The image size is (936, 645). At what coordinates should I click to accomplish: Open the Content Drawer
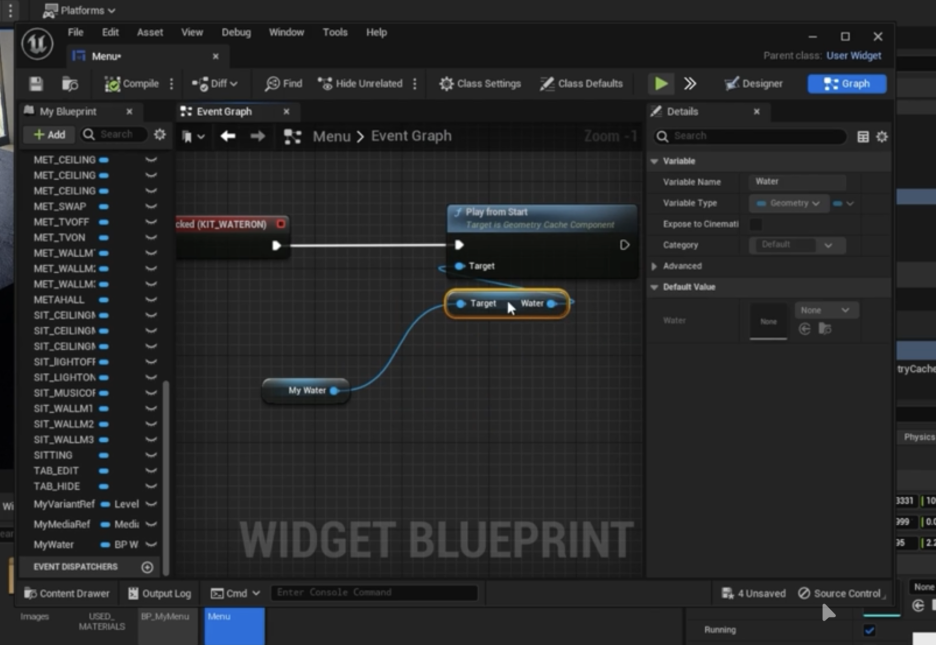coord(67,593)
